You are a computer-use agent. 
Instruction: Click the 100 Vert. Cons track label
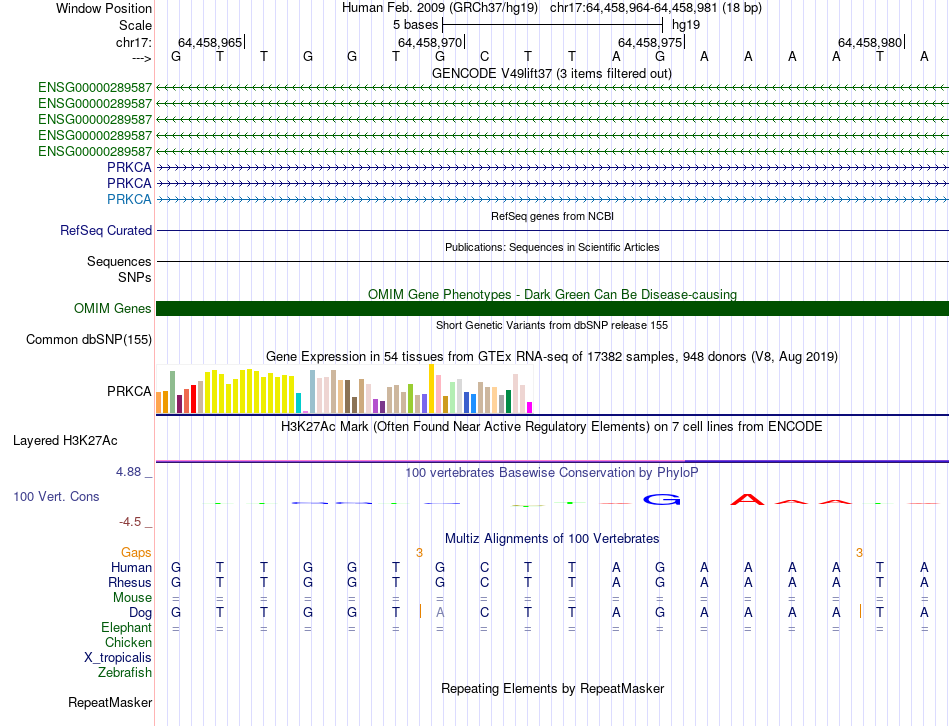pos(56,496)
